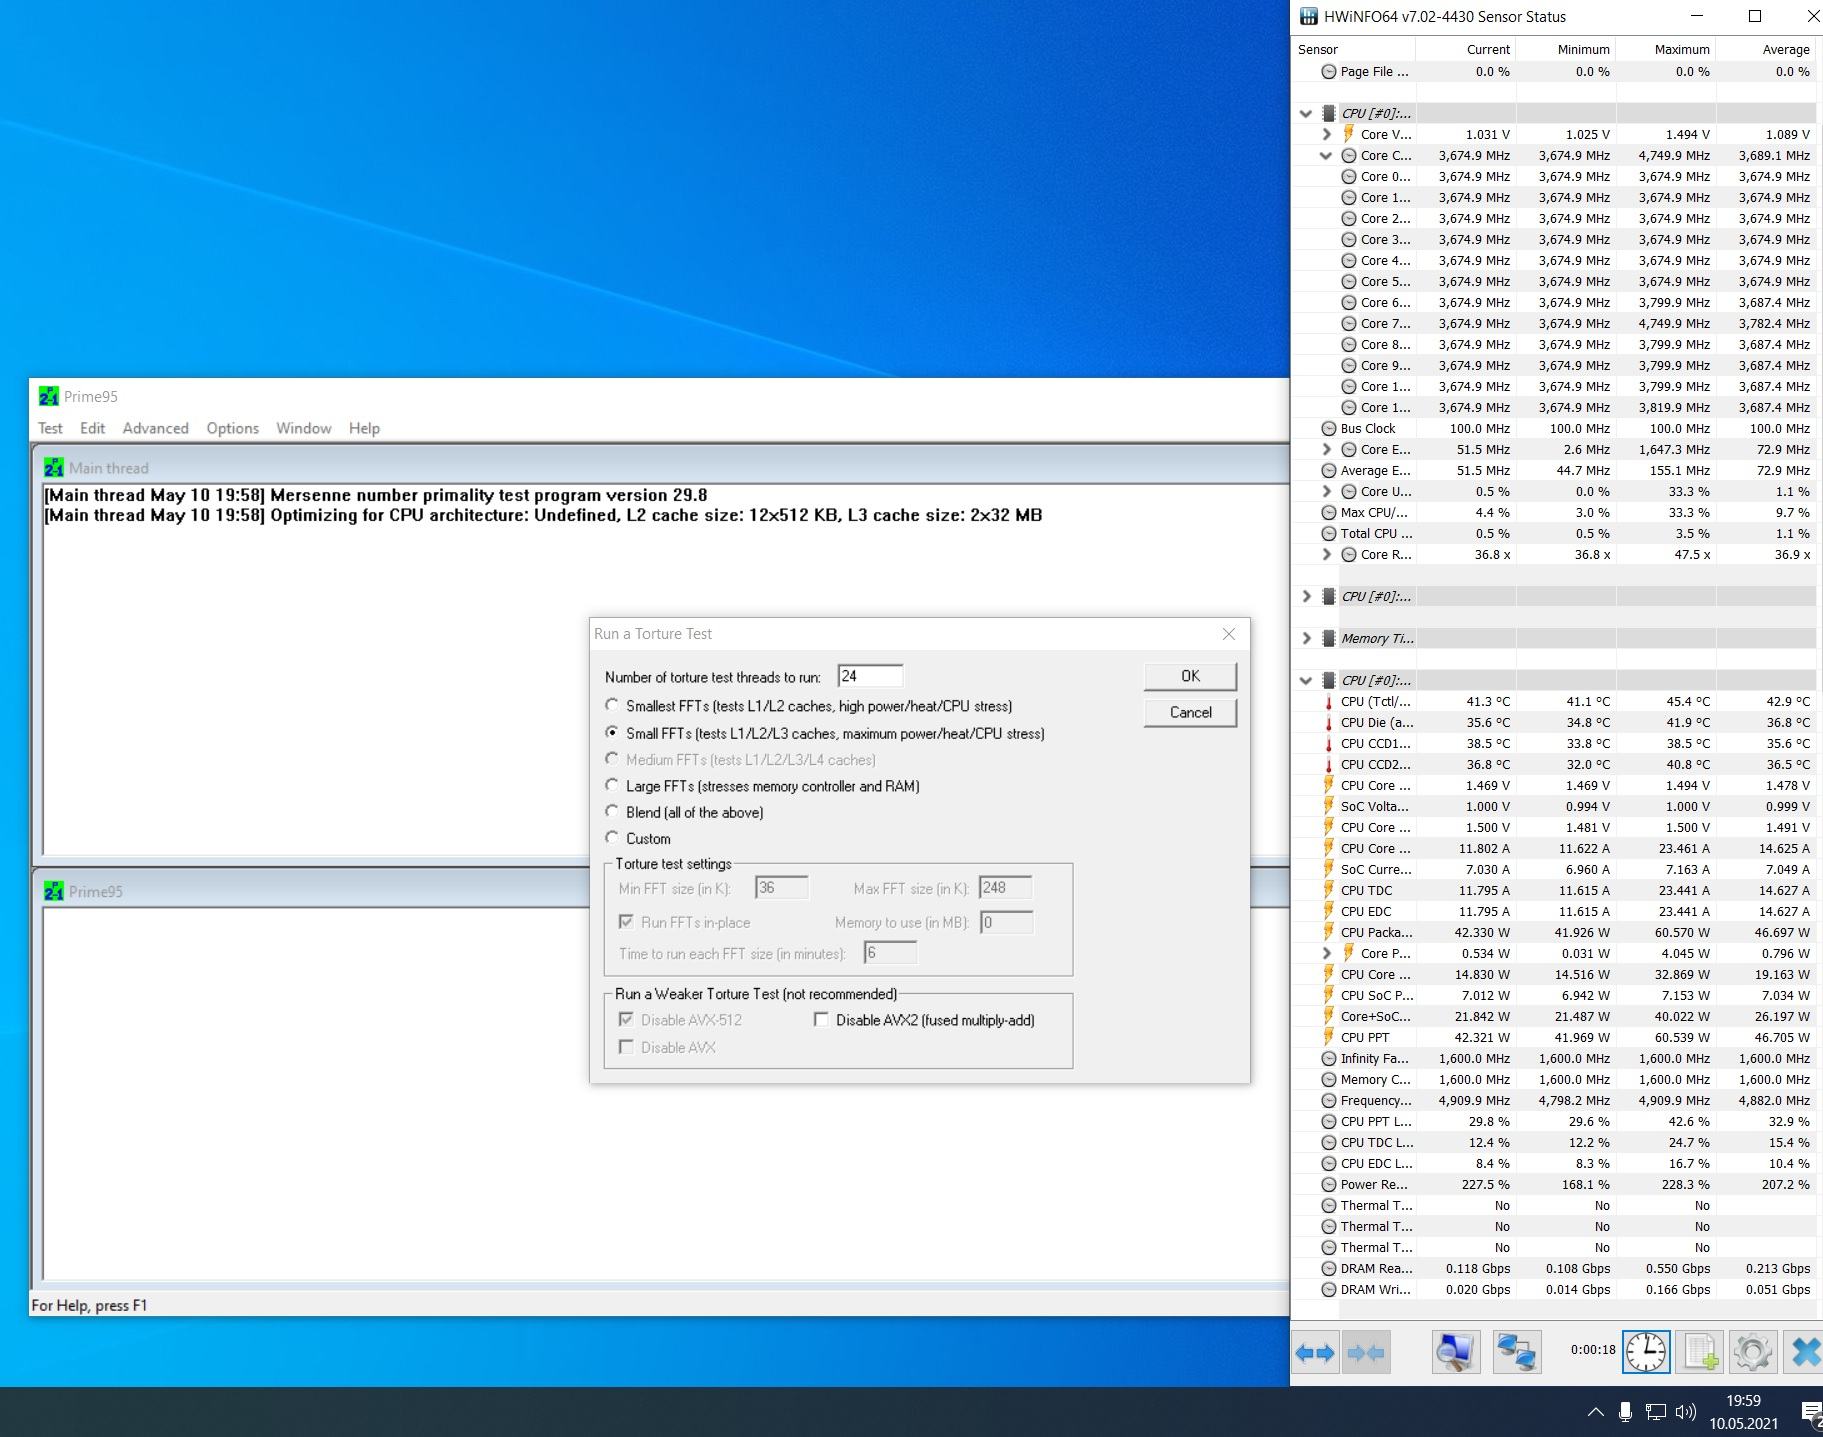Open Prime95 Advanced menu
Viewport: 1823px width, 1437px height.
[x=155, y=428]
